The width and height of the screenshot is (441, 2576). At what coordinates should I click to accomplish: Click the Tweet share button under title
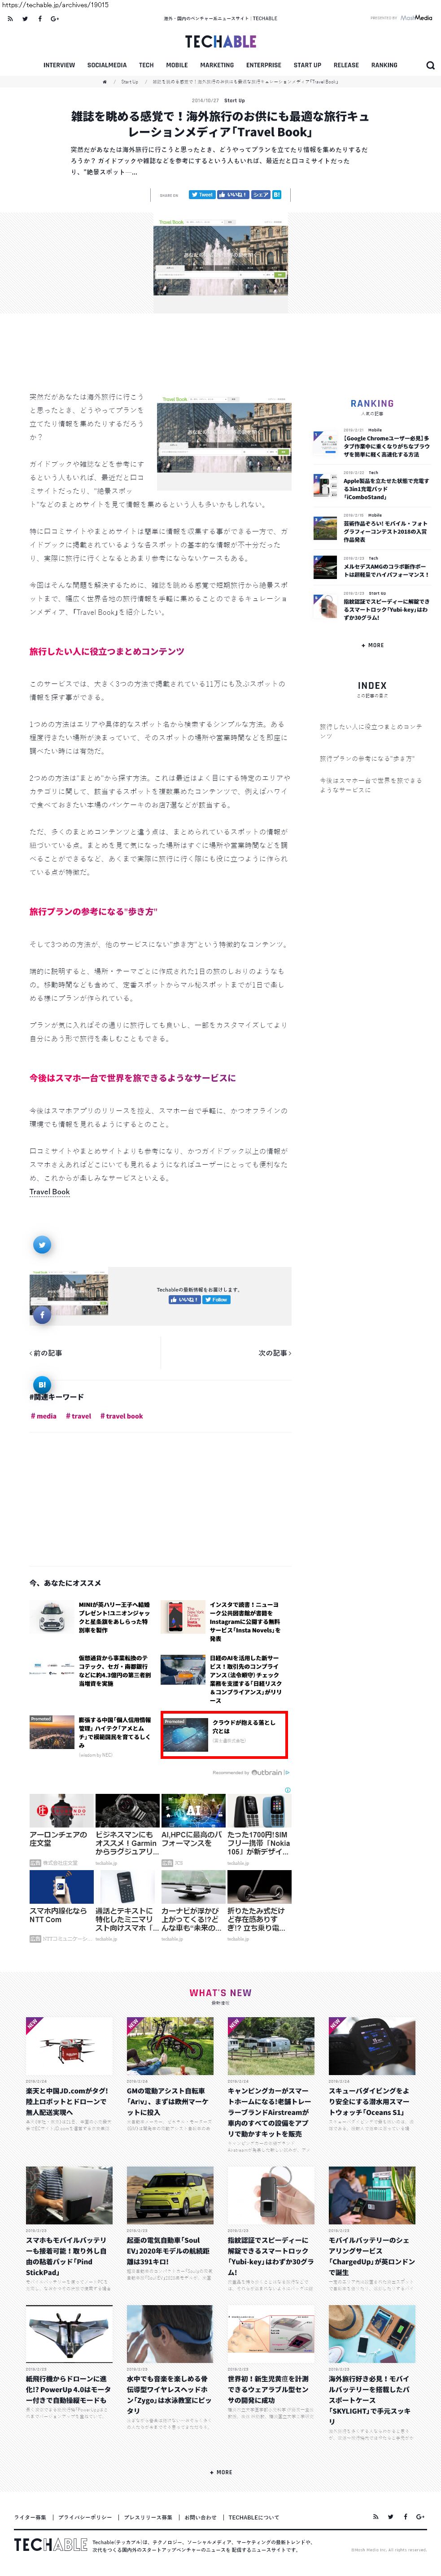[x=201, y=195]
